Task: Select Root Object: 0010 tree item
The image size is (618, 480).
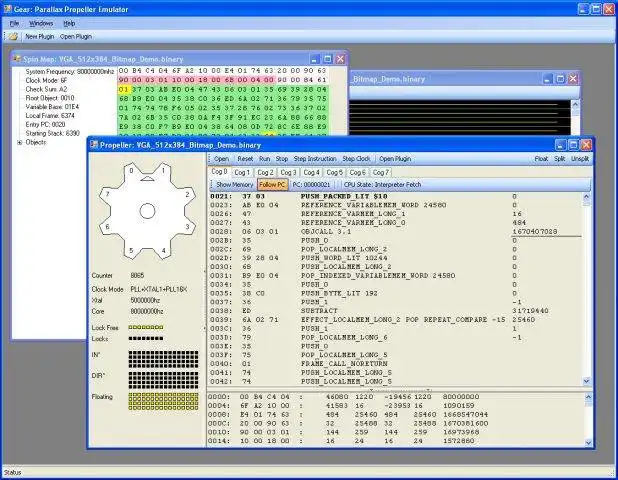Action: click(x=50, y=98)
